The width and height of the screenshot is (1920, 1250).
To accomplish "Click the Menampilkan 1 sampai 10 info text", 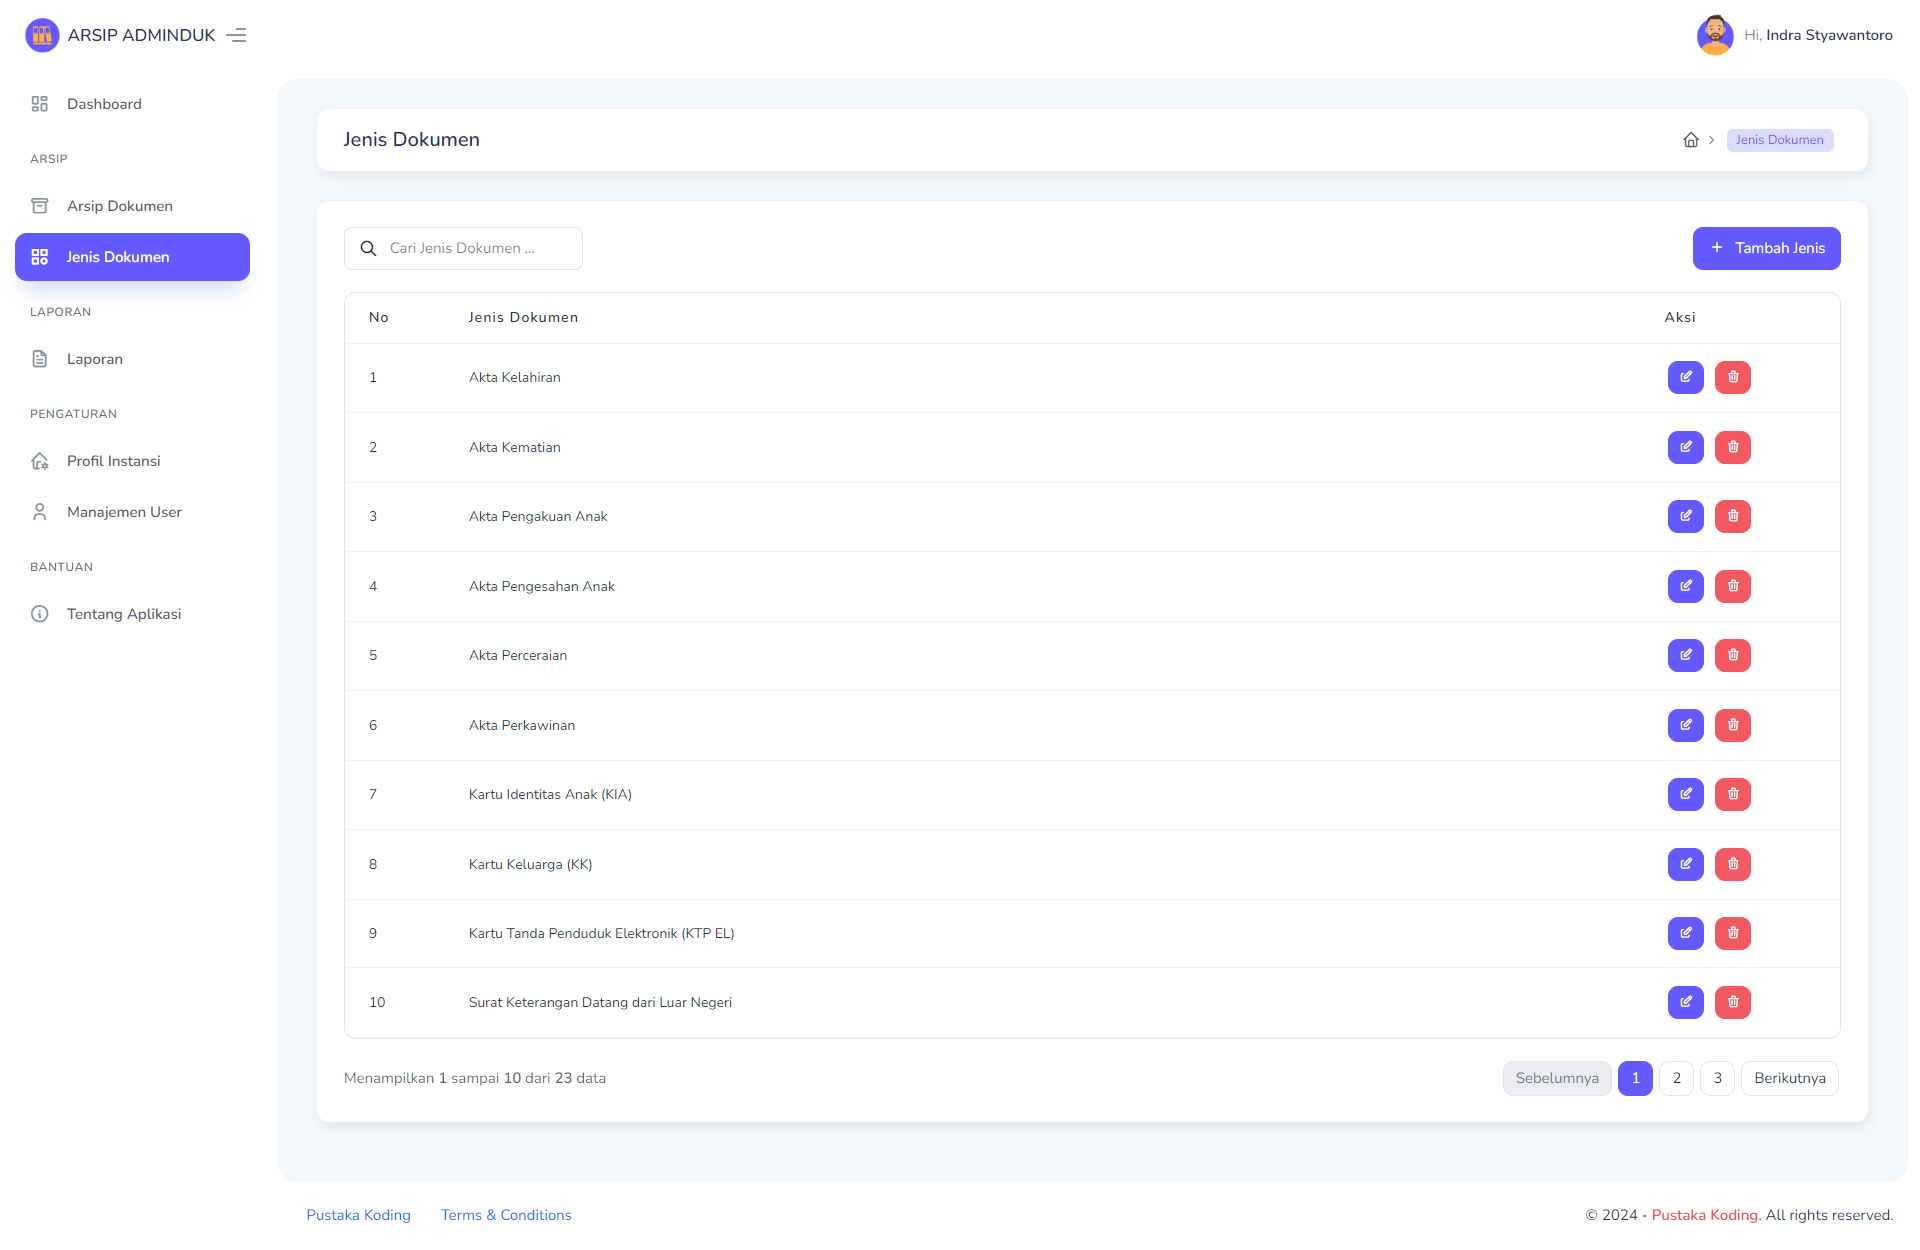I will 475,1078.
